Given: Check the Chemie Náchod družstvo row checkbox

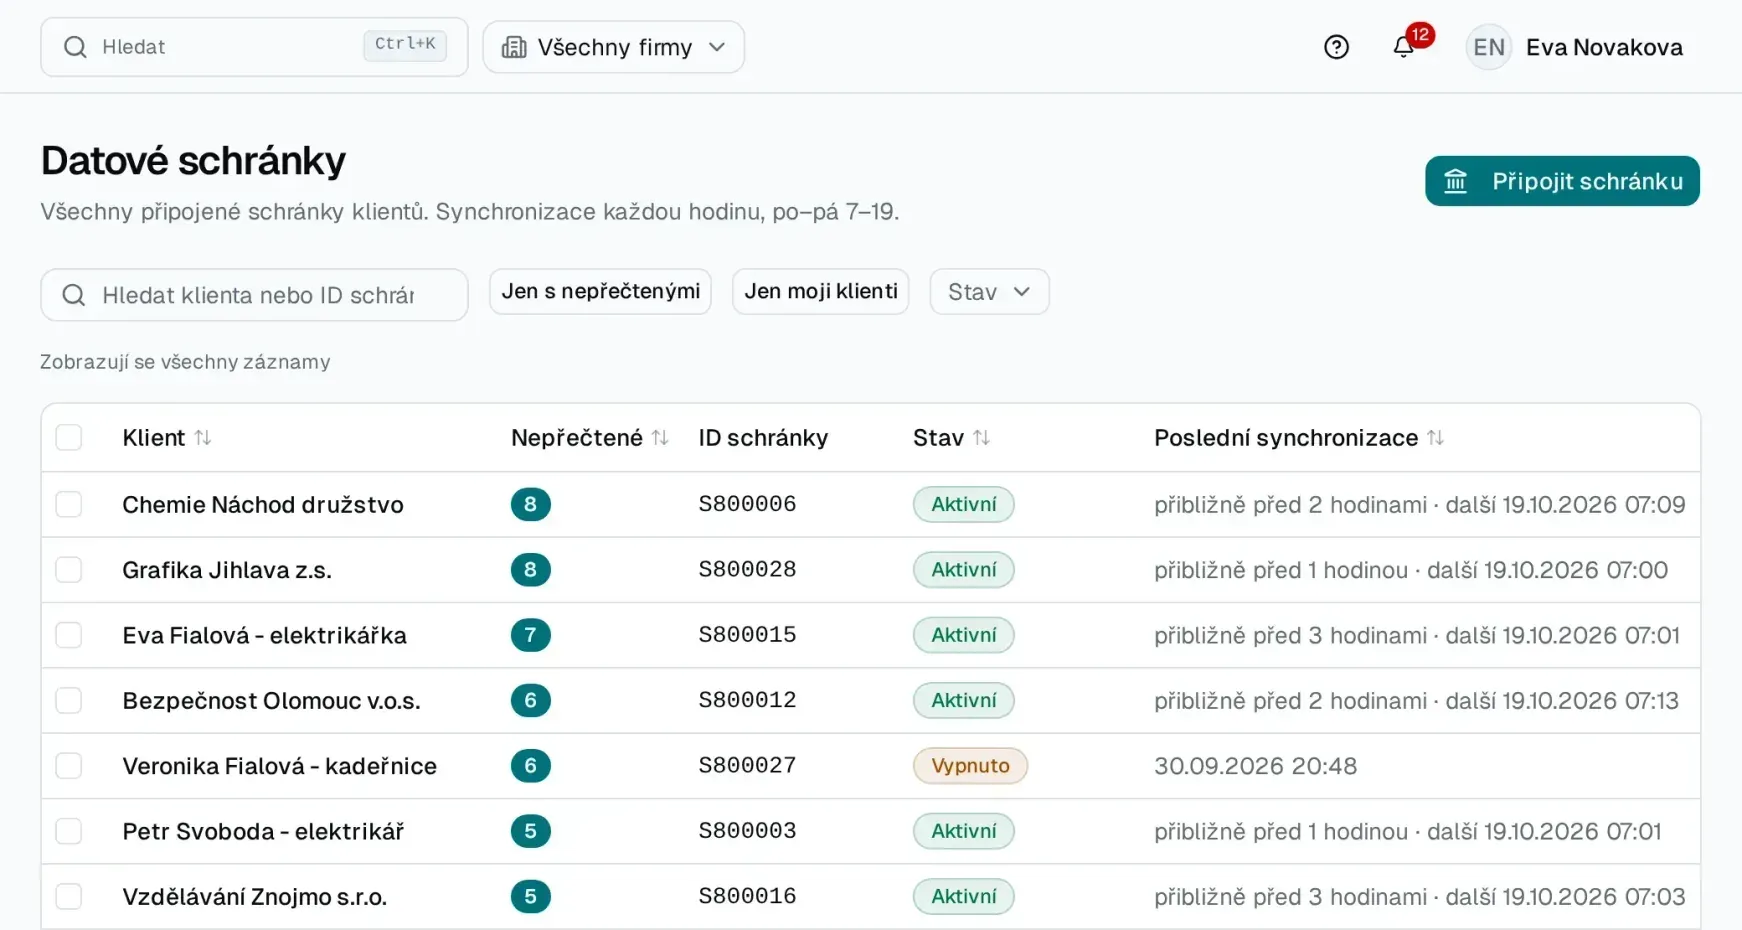Looking at the screenshot, I should 69,504.
